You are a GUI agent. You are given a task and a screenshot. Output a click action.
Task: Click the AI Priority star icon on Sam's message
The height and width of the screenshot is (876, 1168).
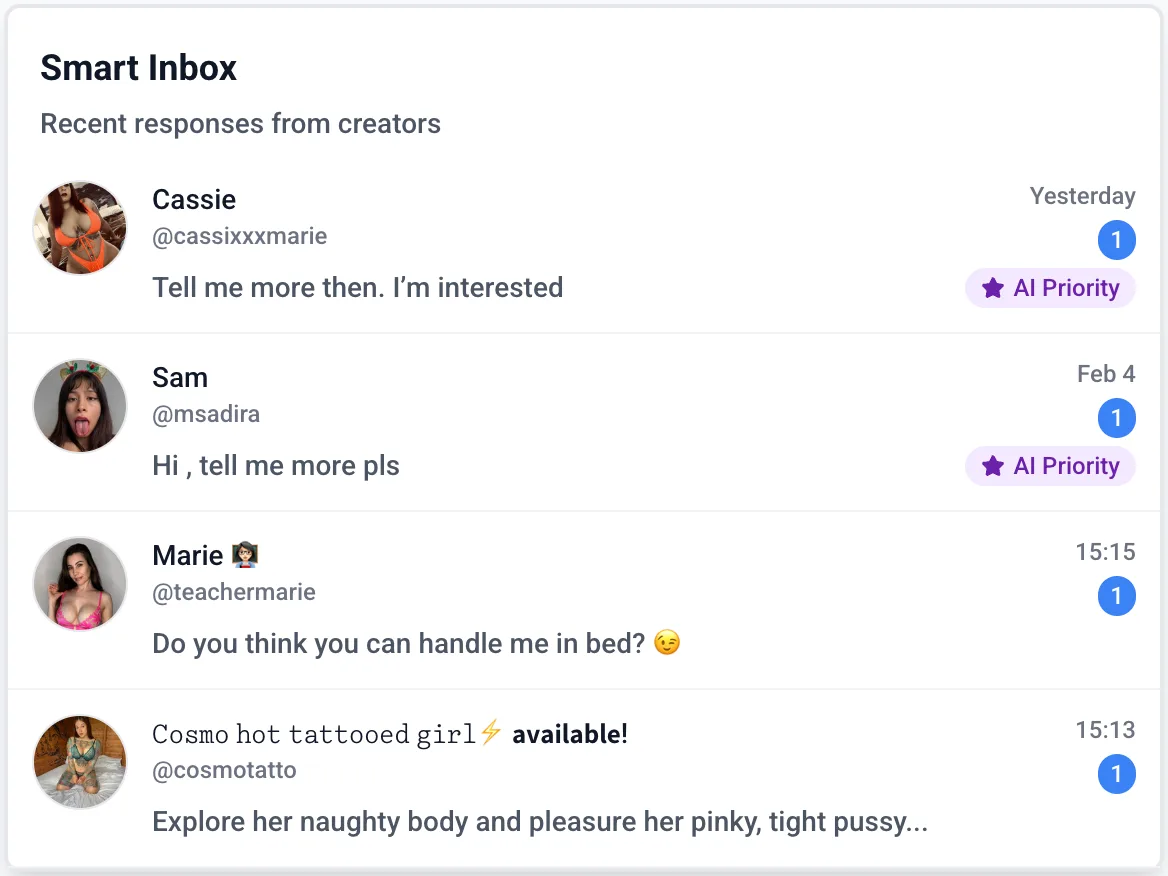(x=992, y=466)
